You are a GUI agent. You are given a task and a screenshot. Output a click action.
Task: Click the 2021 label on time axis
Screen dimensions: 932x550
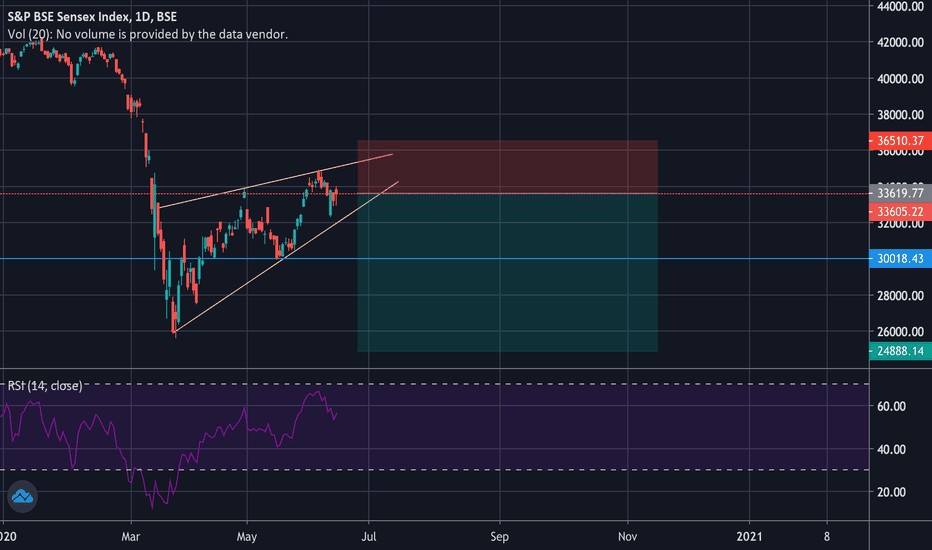749,536
